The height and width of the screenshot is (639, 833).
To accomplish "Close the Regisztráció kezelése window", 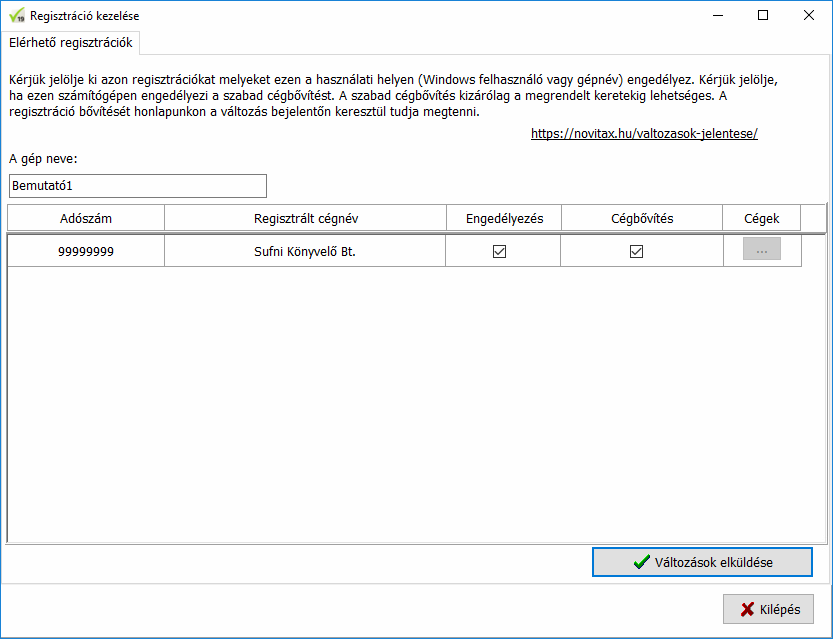I will 809,15.
